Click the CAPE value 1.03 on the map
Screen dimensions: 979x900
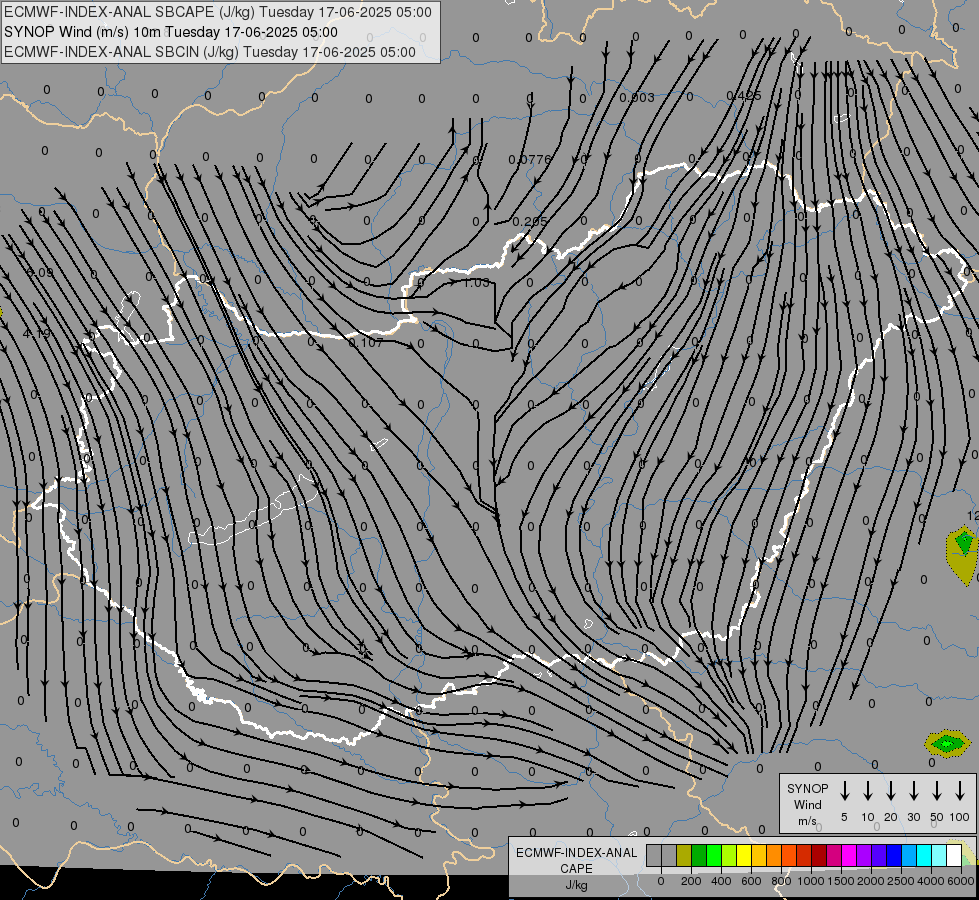coord(476,282)
